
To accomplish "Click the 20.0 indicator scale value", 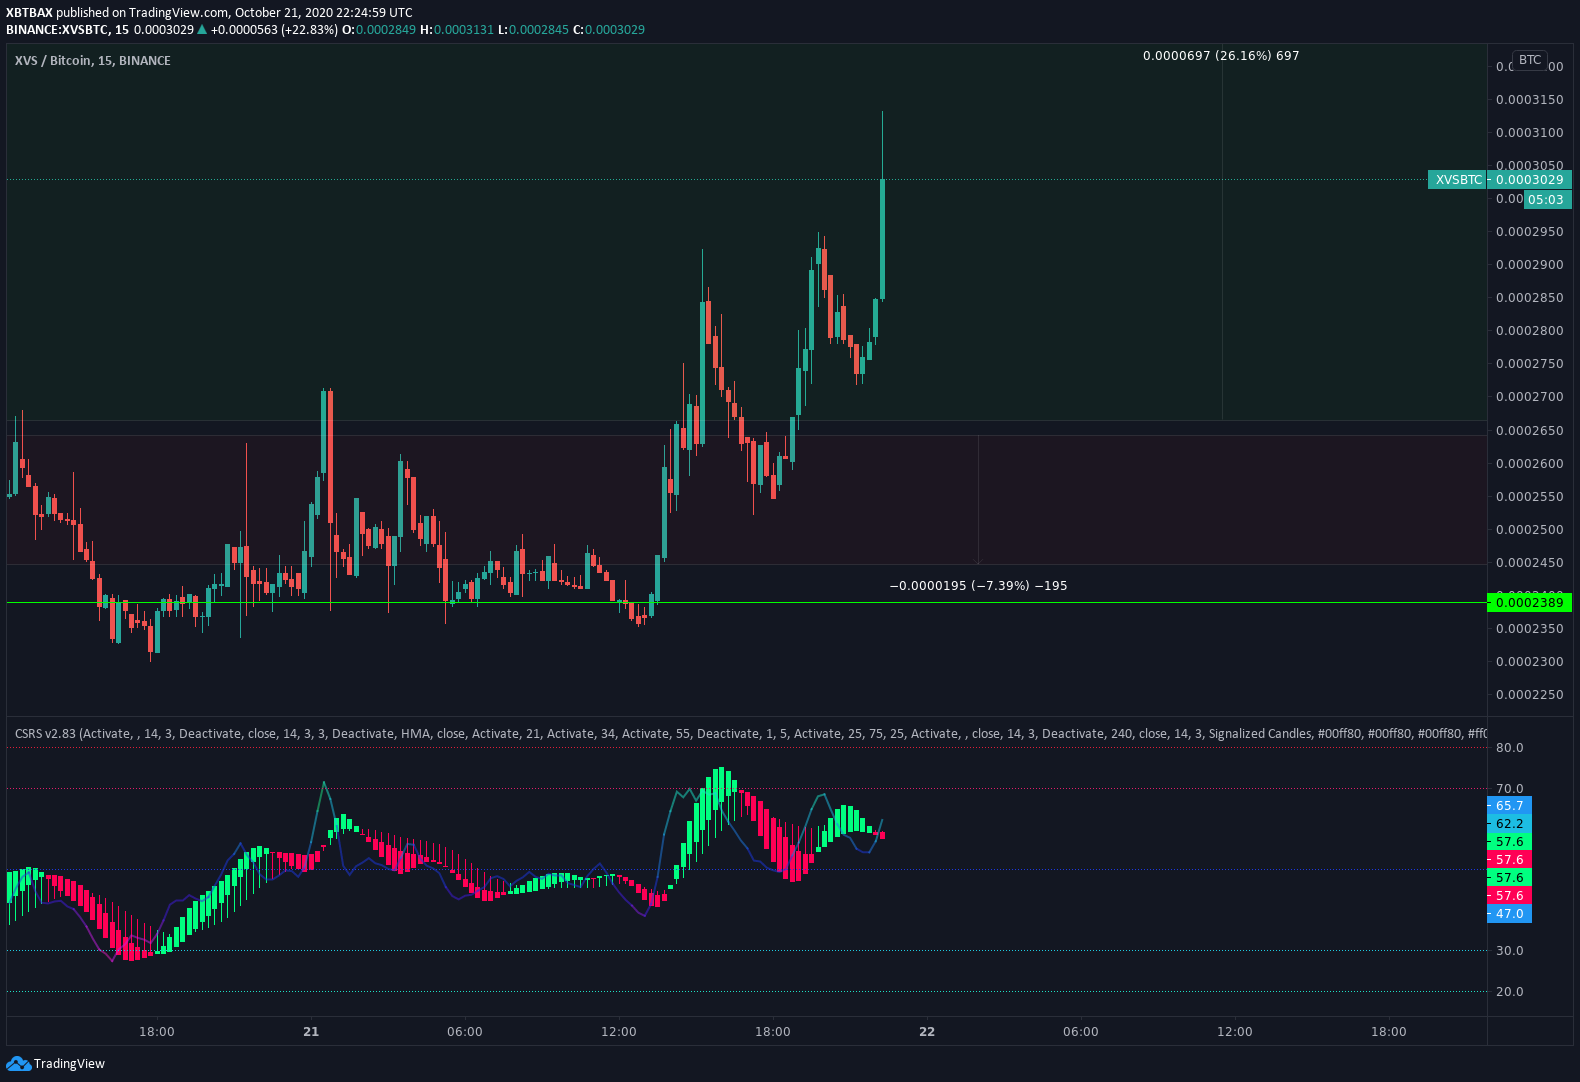I will [1510, 992].
